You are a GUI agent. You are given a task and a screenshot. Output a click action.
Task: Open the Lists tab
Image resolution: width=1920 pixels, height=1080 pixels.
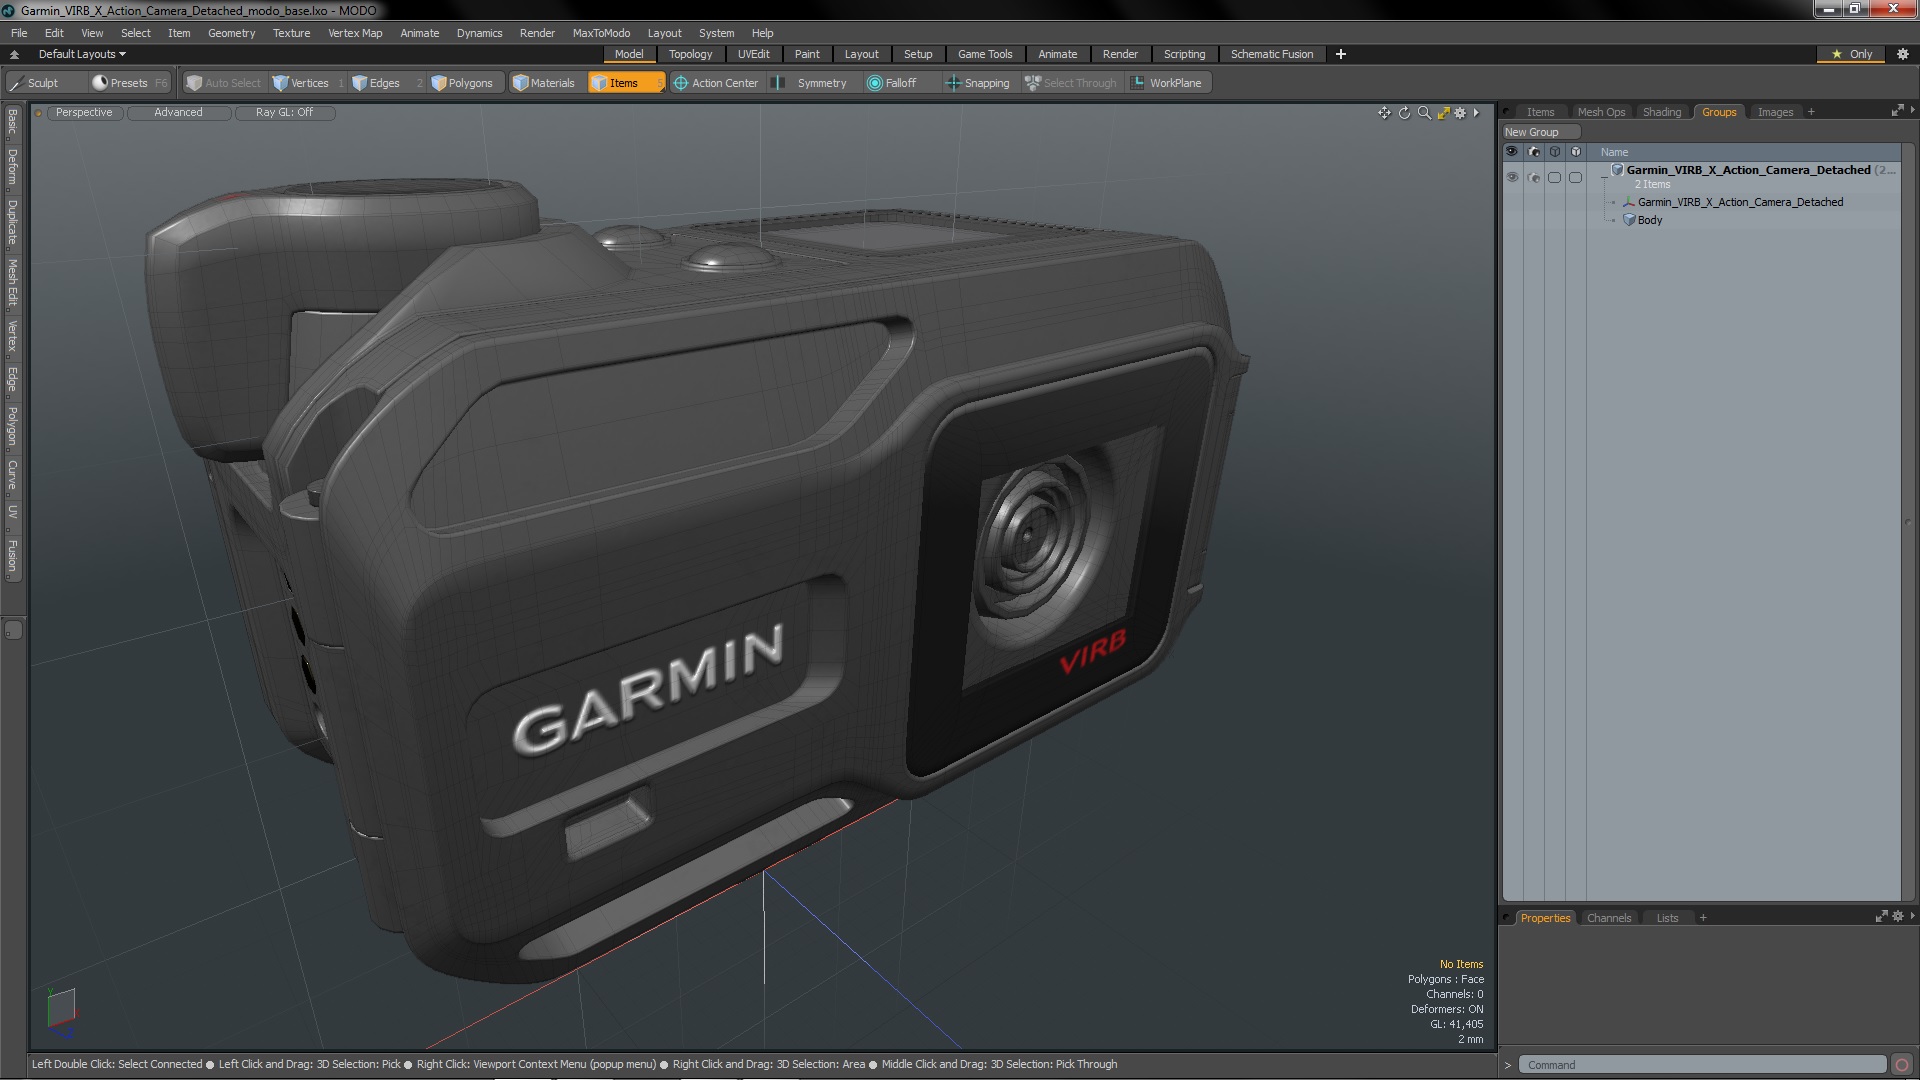(x=1667, y=918)
